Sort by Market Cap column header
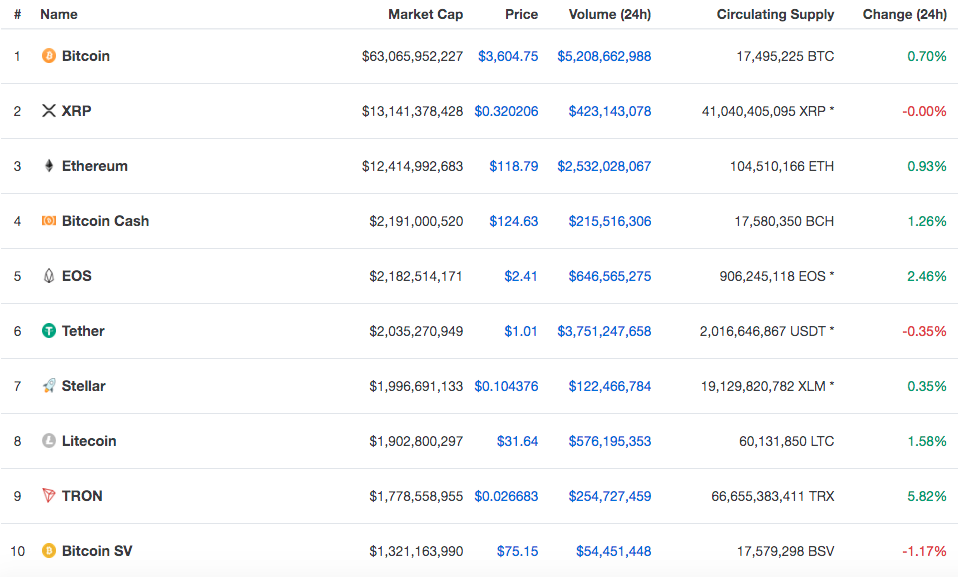958x577 pixels. [425, 14]
